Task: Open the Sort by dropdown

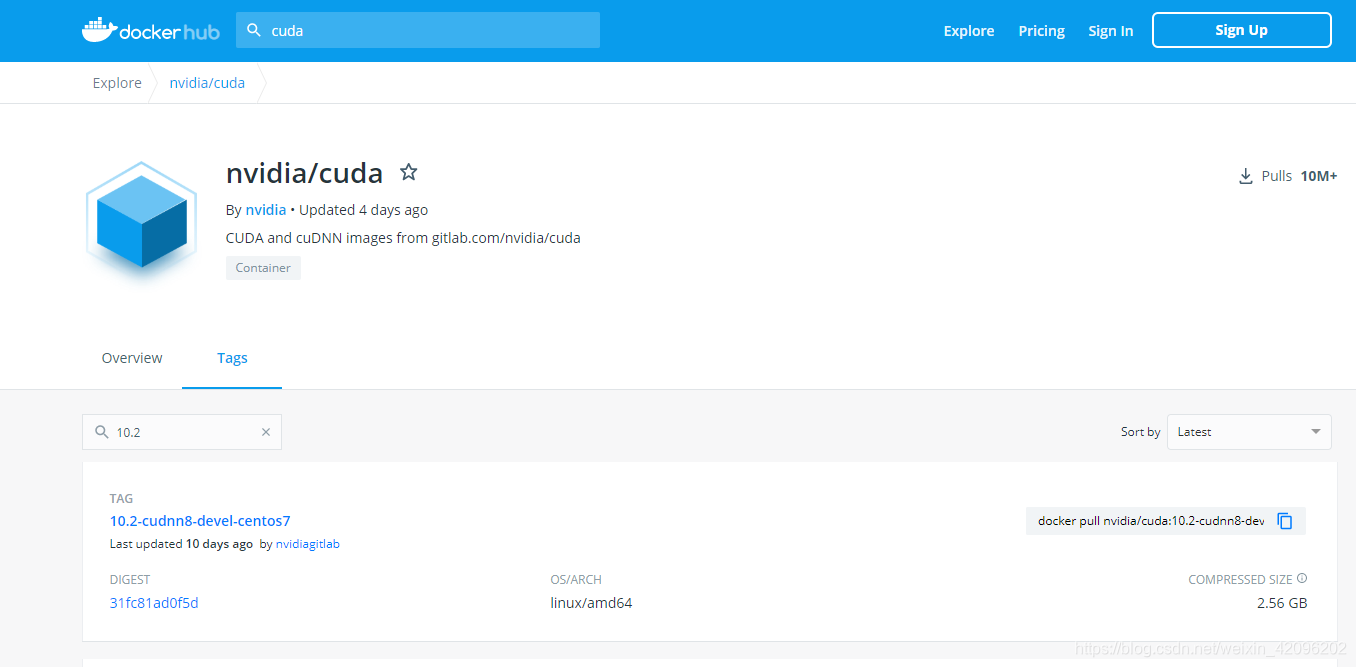Action: pyautogui.click(x=1248, y=431)
